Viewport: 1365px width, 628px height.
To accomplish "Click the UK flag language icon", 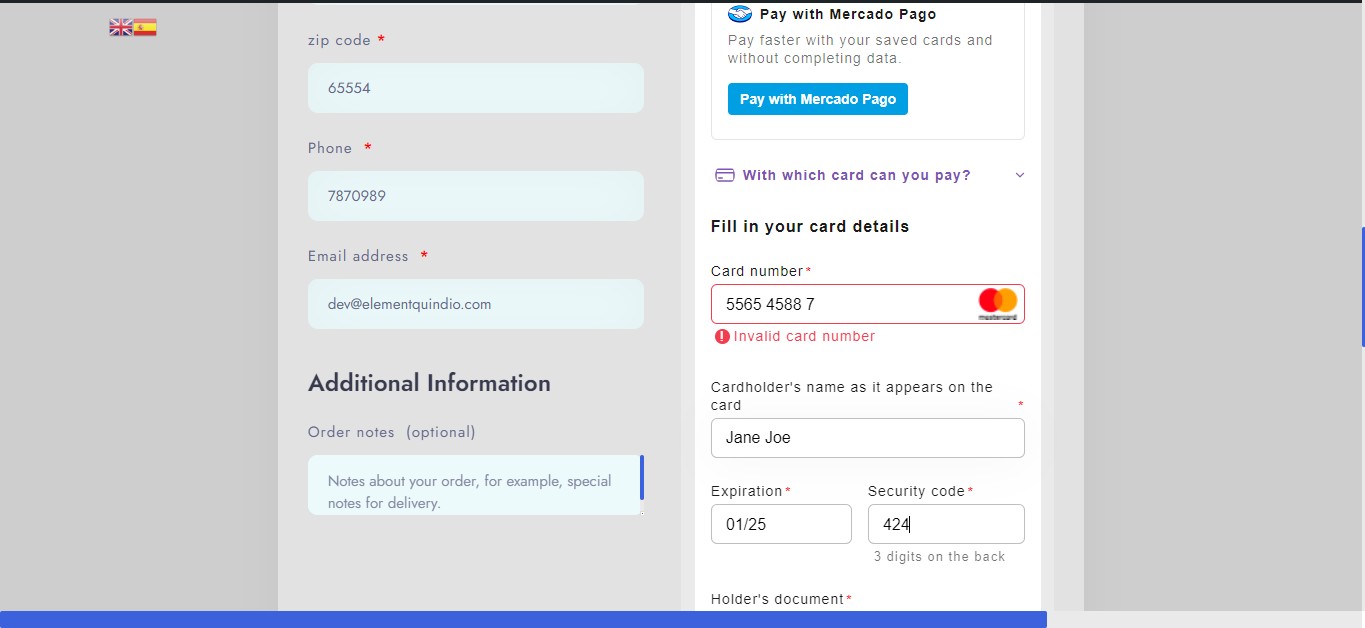I will (x=120, y=26).
